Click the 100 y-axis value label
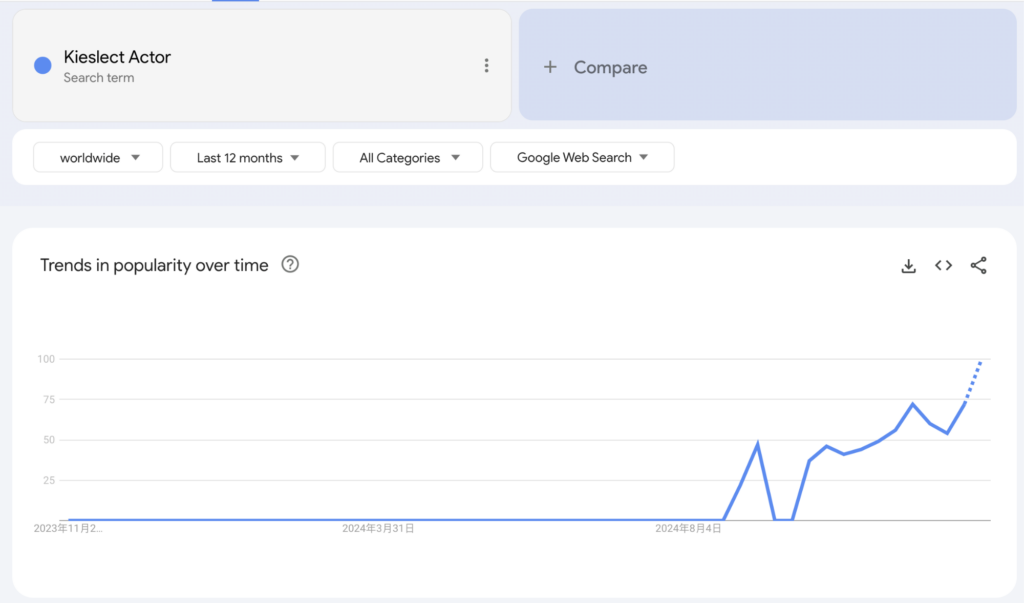 pos(46,359)
